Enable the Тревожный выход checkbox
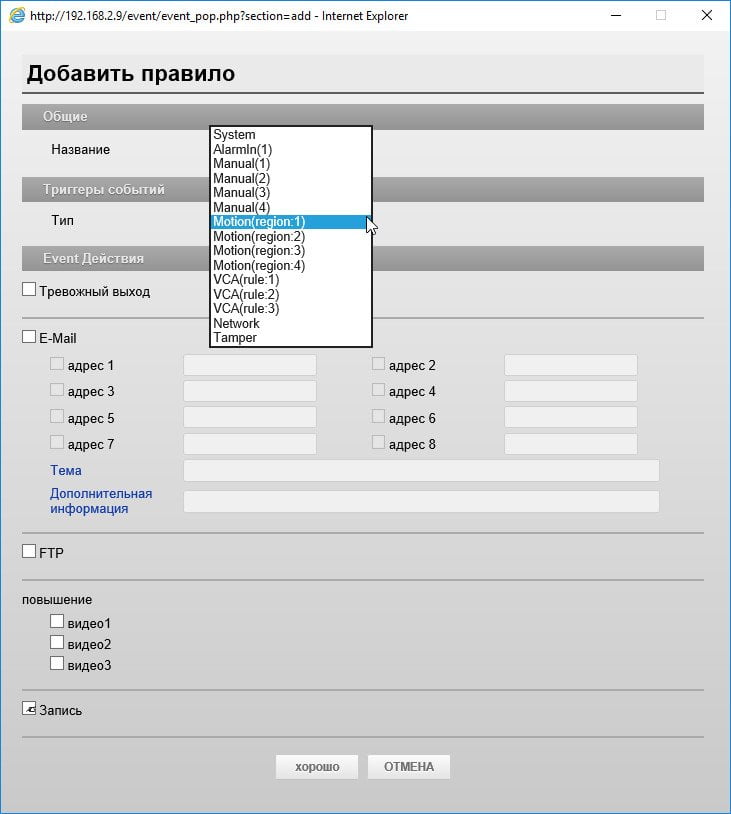Image resolution: width=731 pixels, height=814 pixels. [x=29, y=290]
